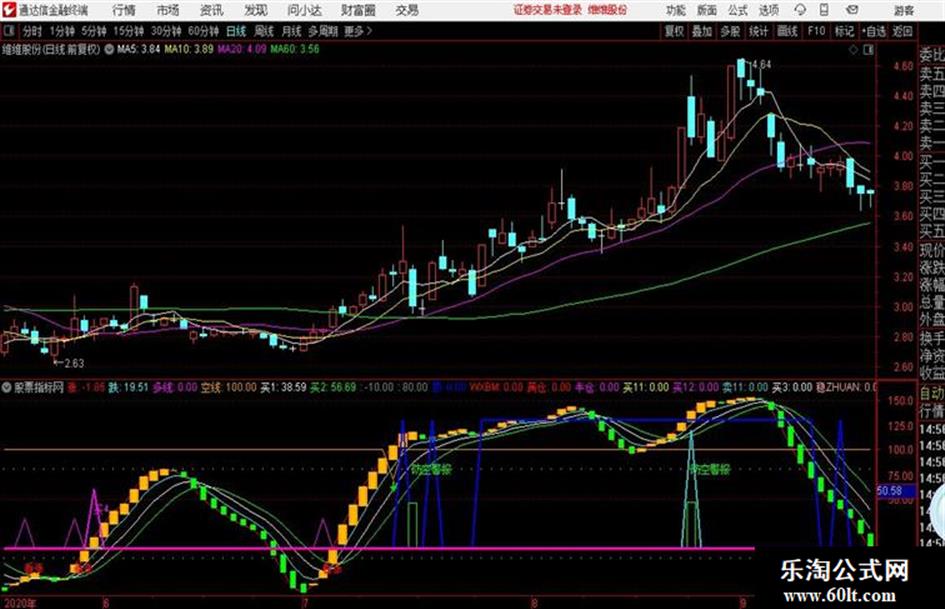Open the 交易 menu
This screenshot has height=609, width=945.
click(x=407, y=10)
